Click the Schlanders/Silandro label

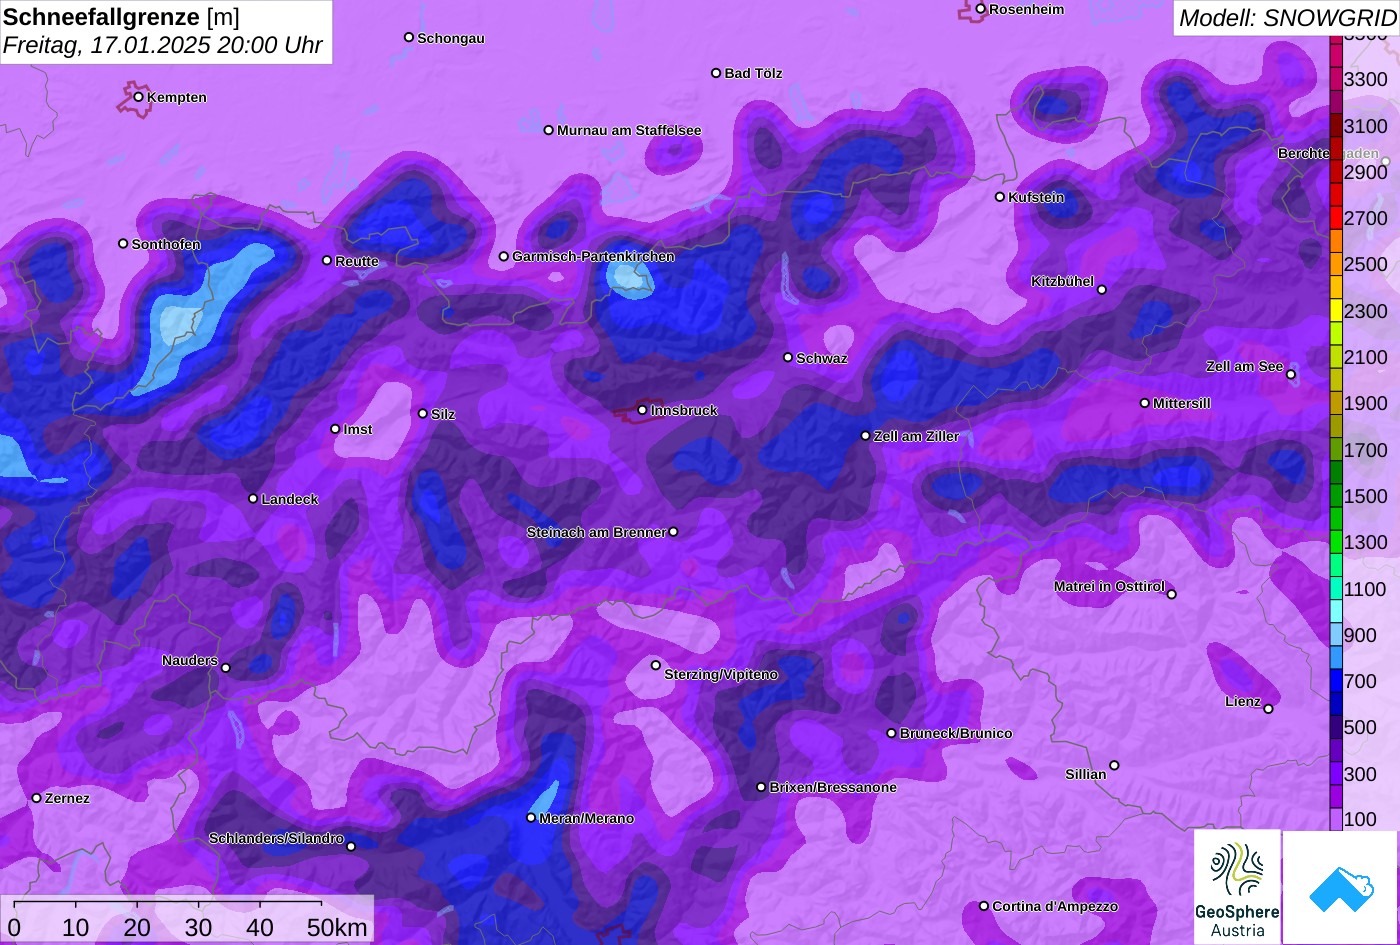276,838
